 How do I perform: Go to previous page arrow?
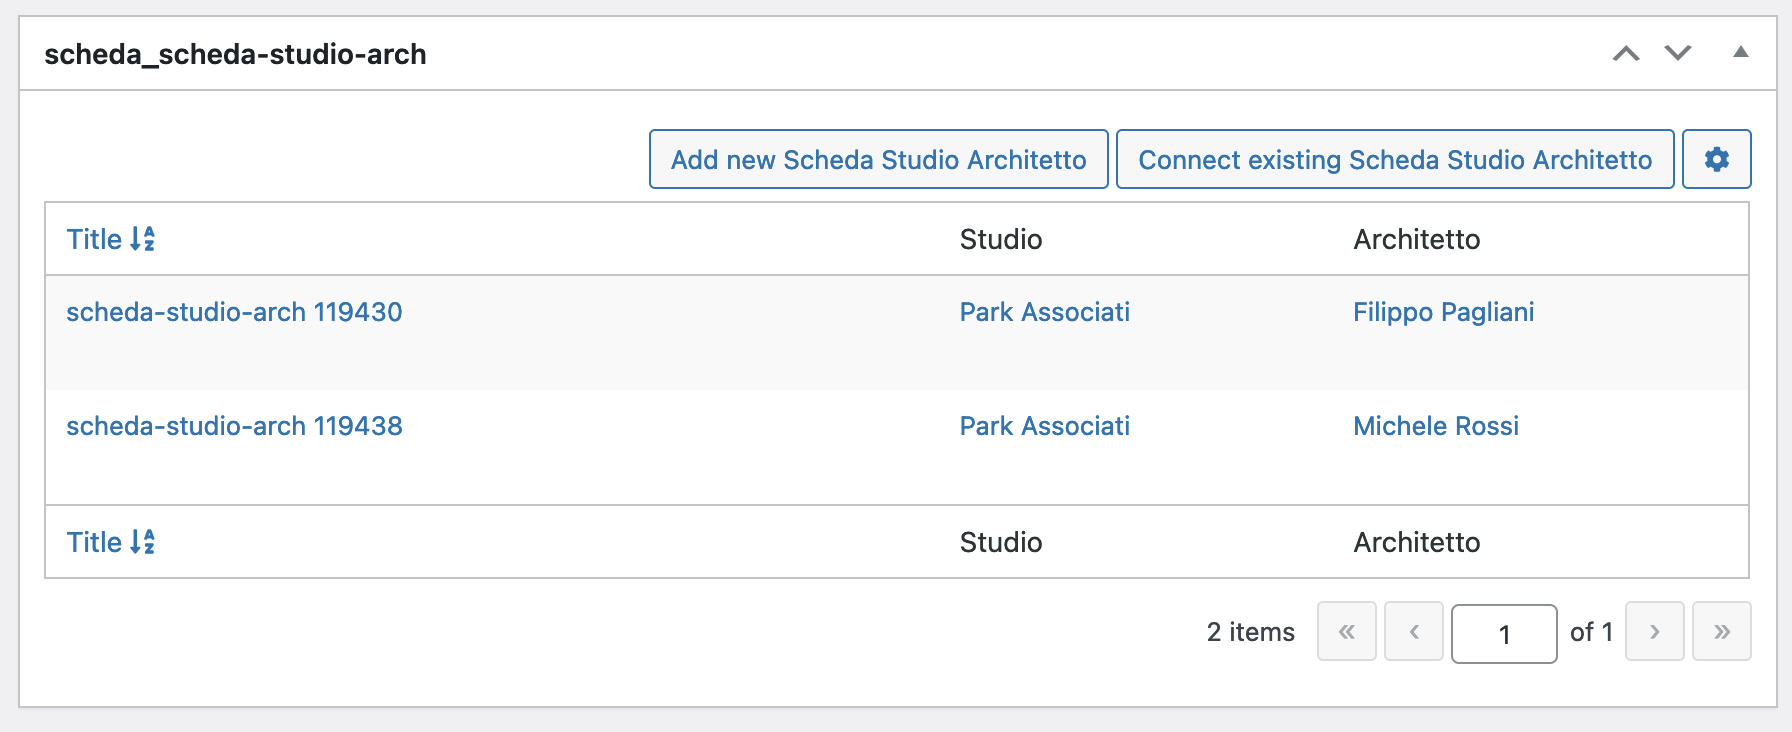[1414, 631]
